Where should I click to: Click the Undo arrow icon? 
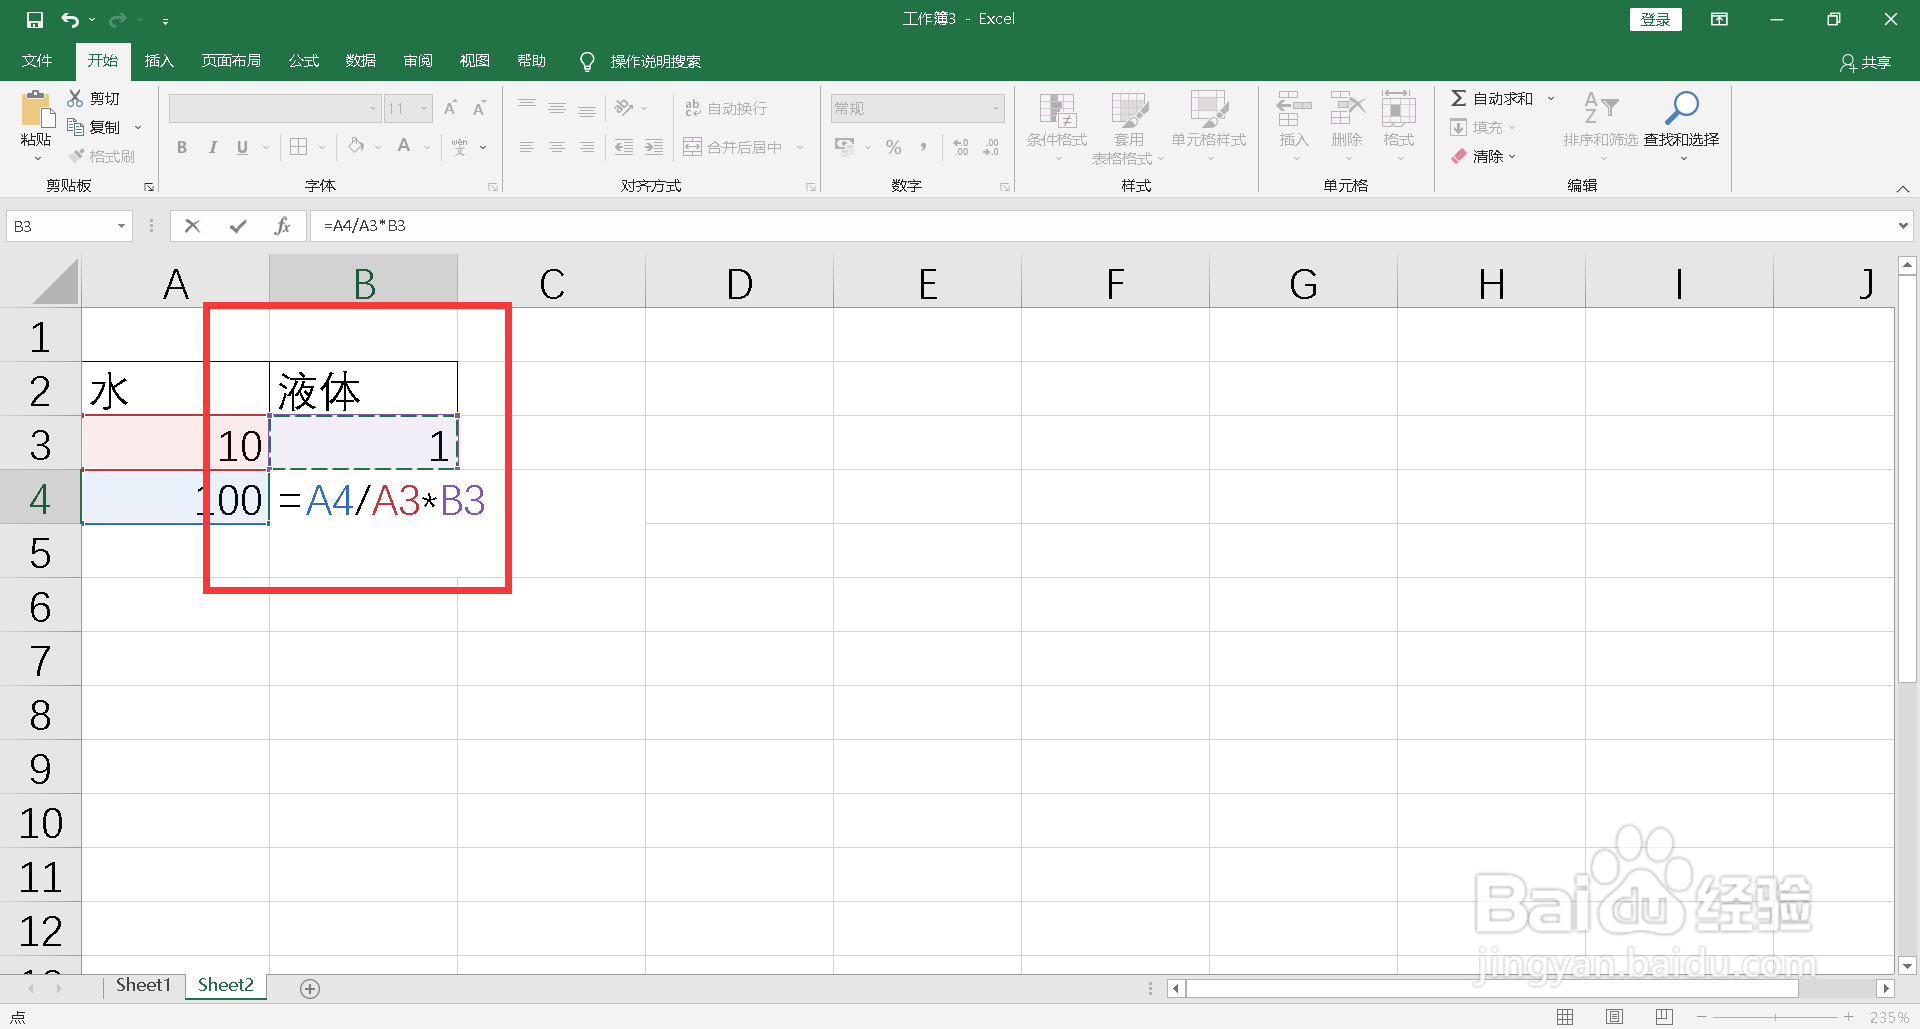tap(69, 19)
